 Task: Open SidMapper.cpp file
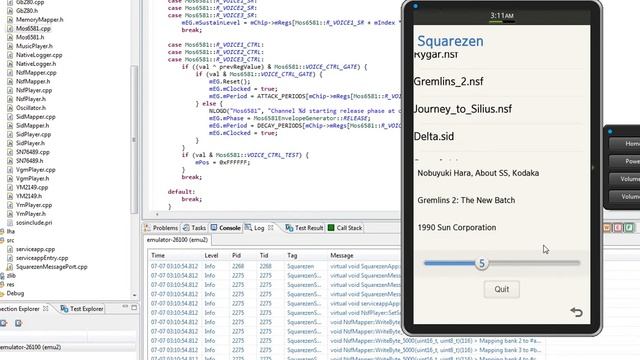(36, 117)
